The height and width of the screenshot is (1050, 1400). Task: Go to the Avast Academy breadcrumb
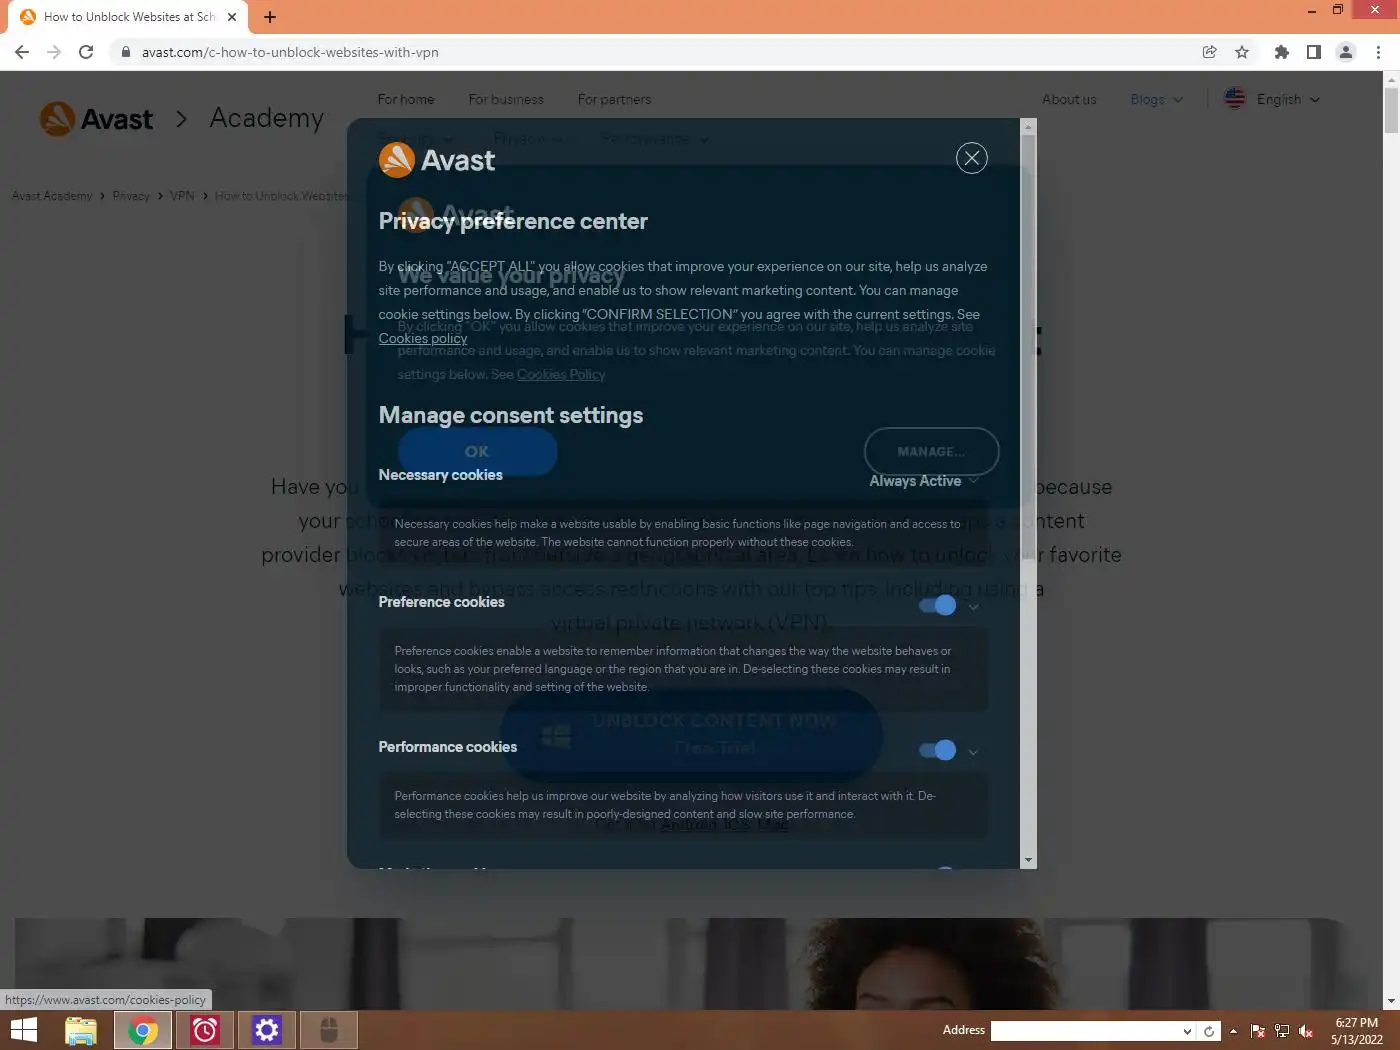tap(52, 196)
